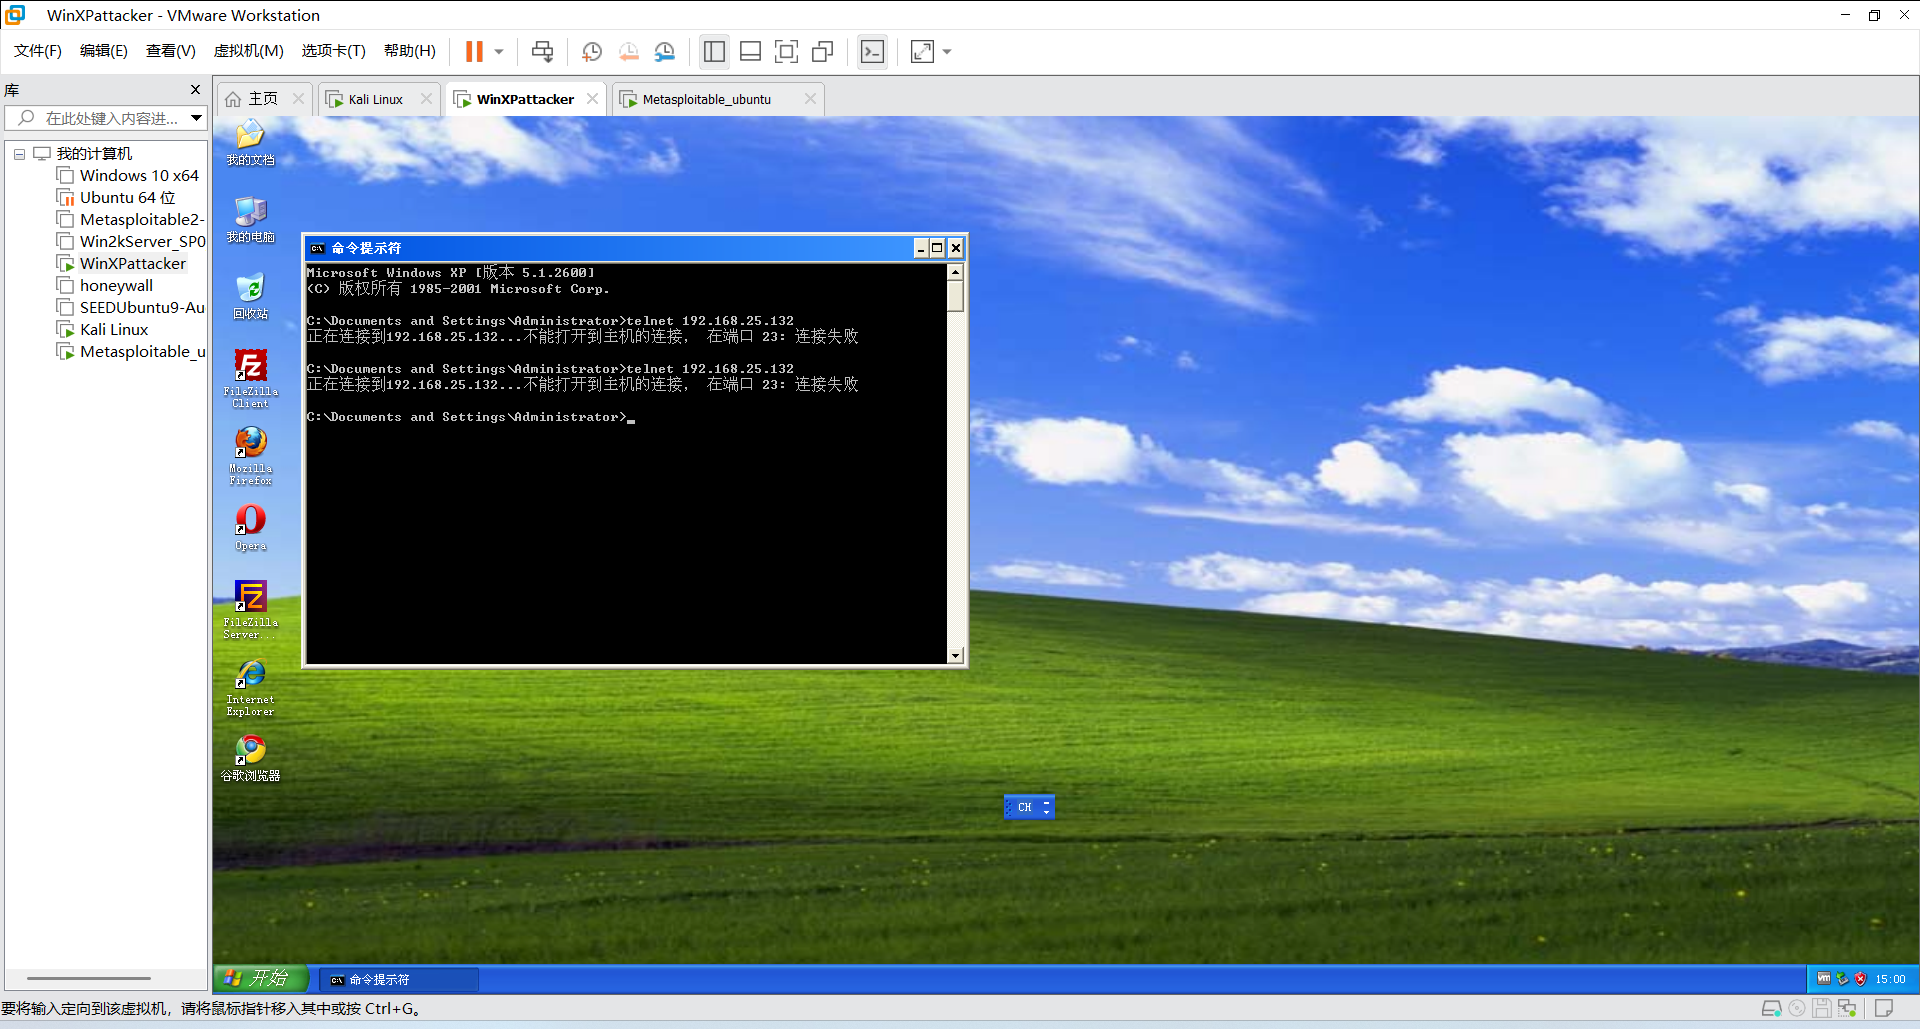This screenshot has width=1920, height=1029.
Task: Click the command prompt scrollbar down arrow
Action: (x=956, y=655)
